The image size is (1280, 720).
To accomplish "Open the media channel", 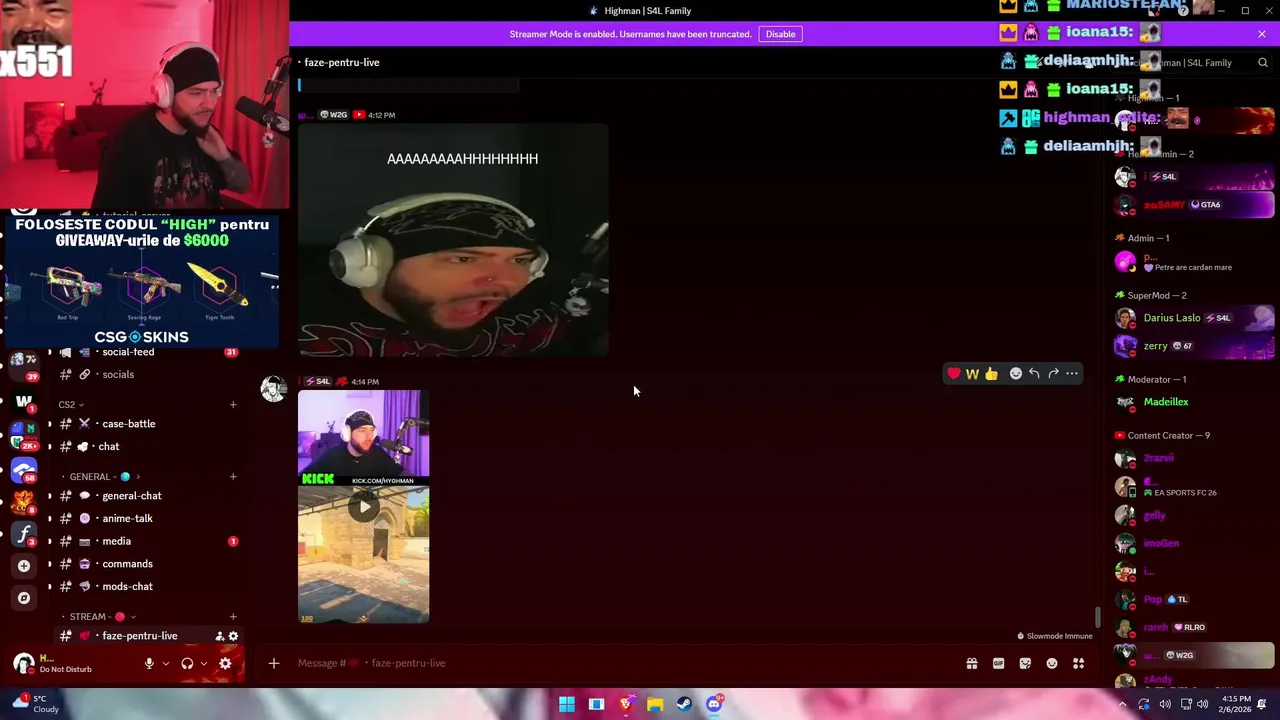I will (147, 541).
